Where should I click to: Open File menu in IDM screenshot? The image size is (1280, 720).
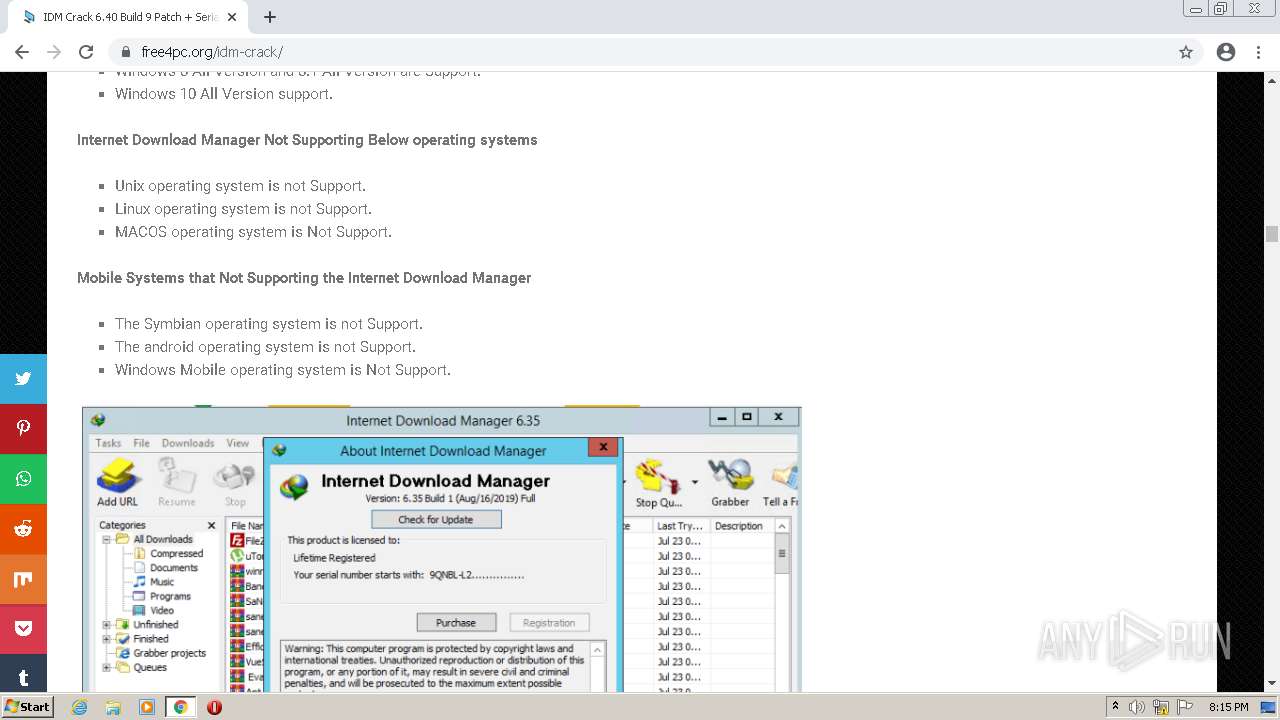click(142, 443)
